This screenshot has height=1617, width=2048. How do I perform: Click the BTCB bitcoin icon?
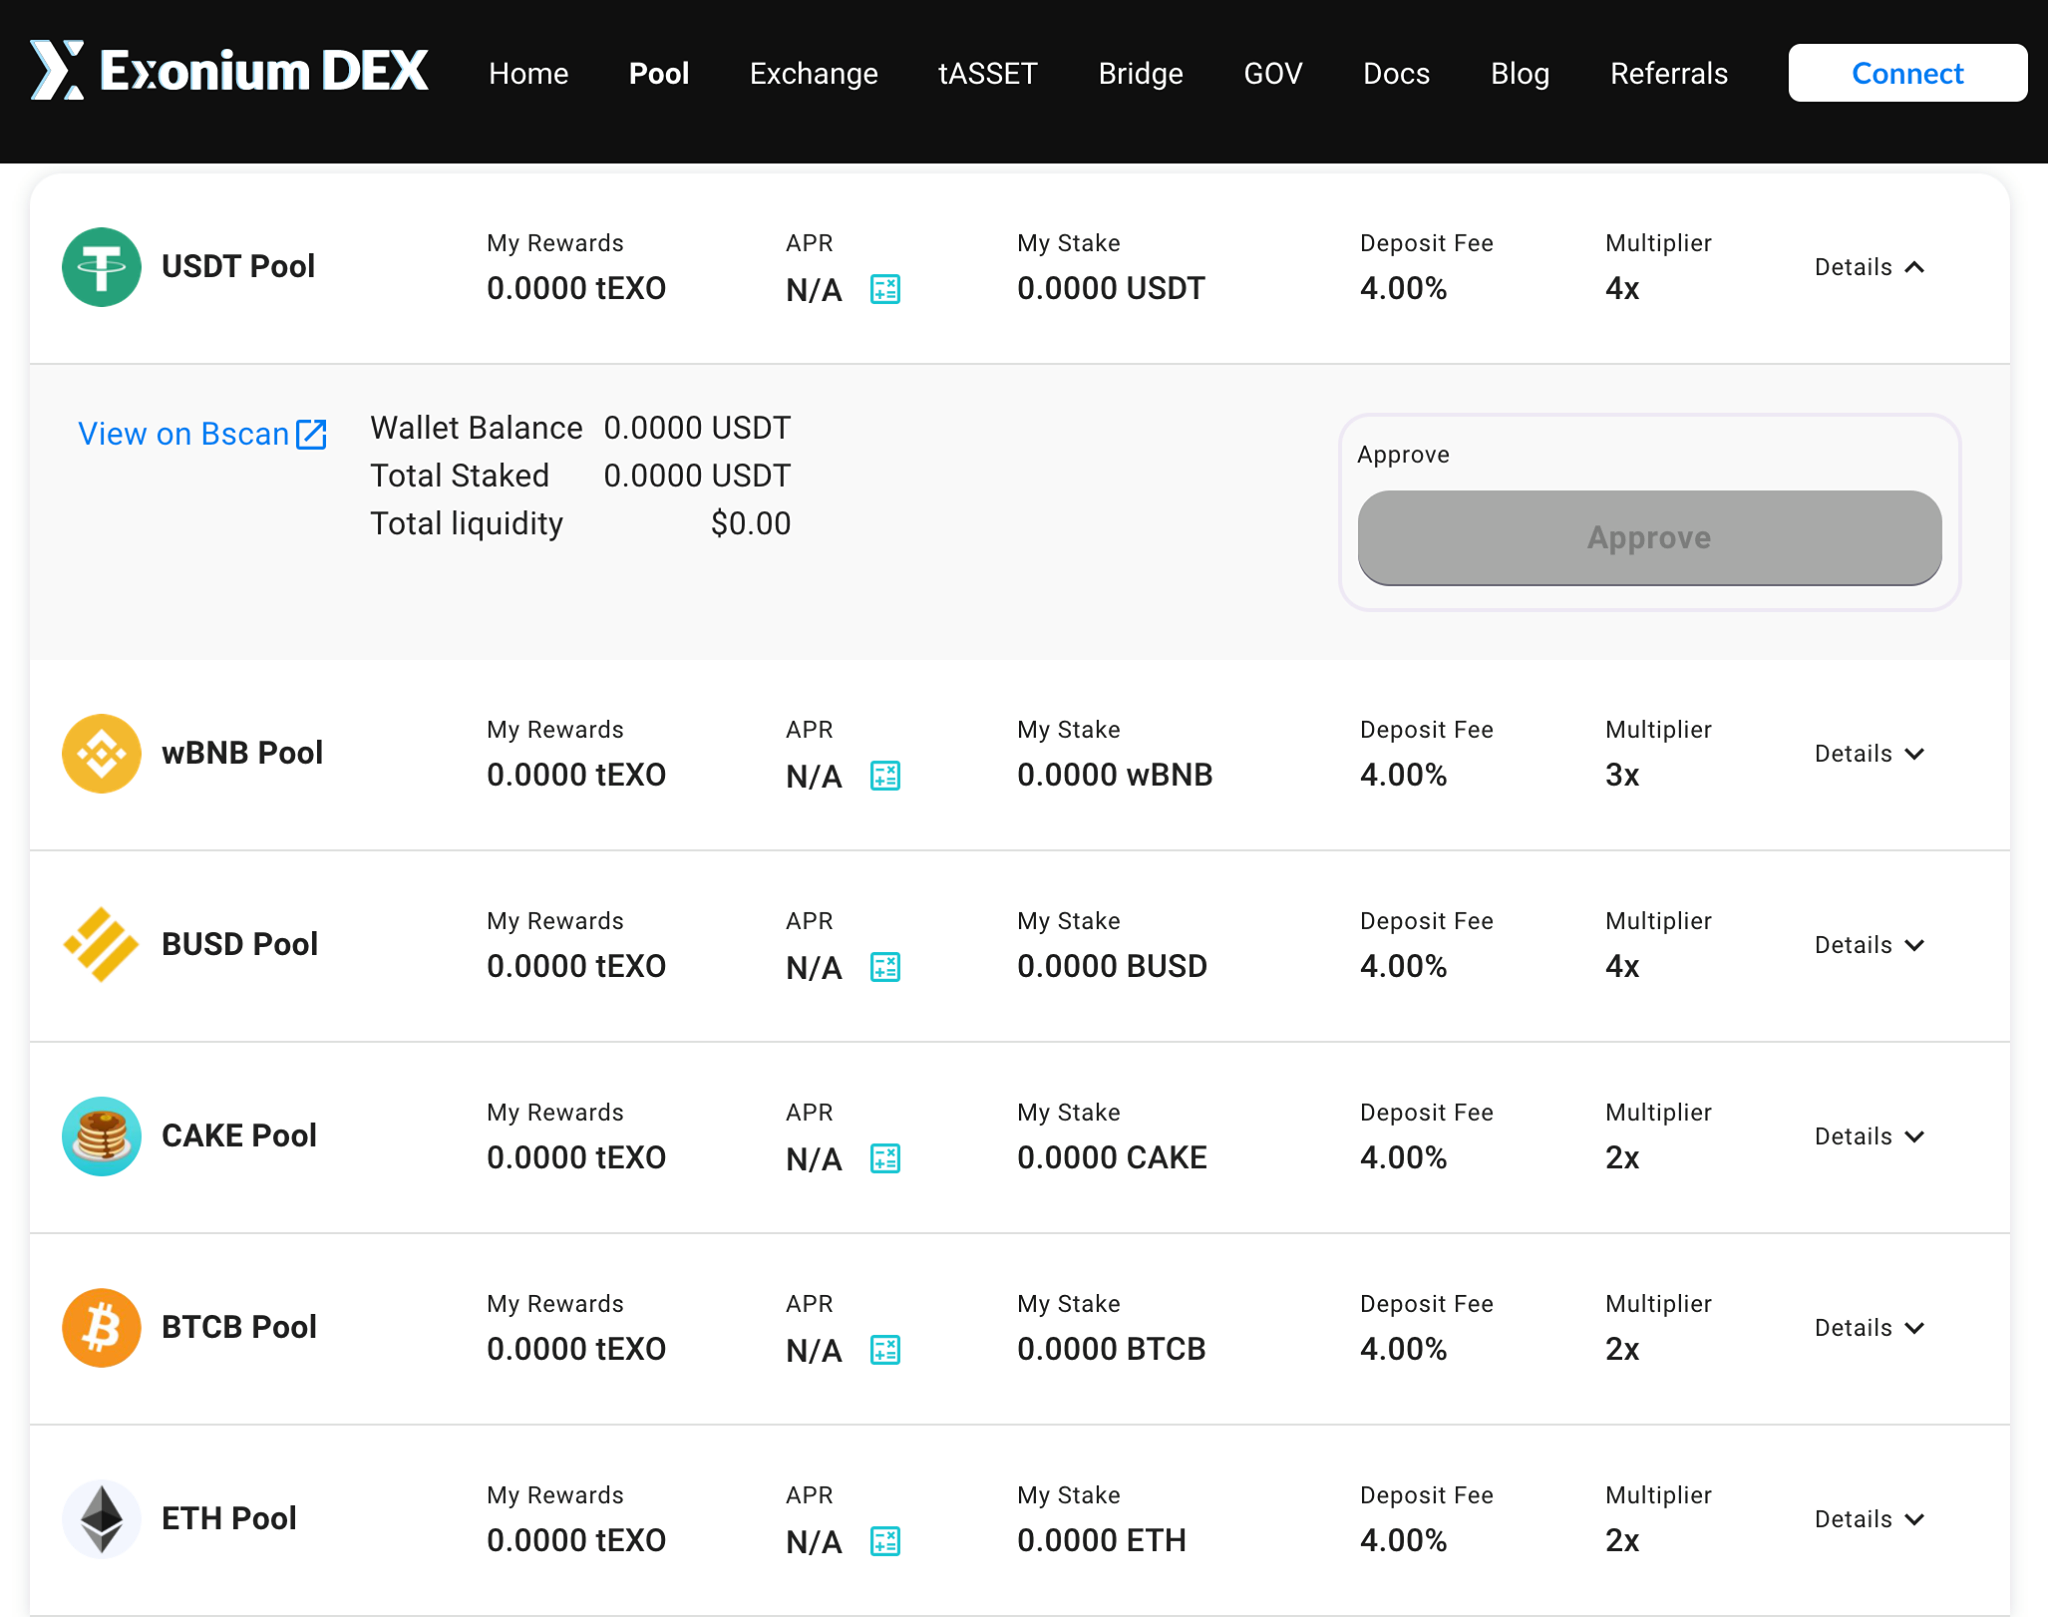click(101, 1327)
